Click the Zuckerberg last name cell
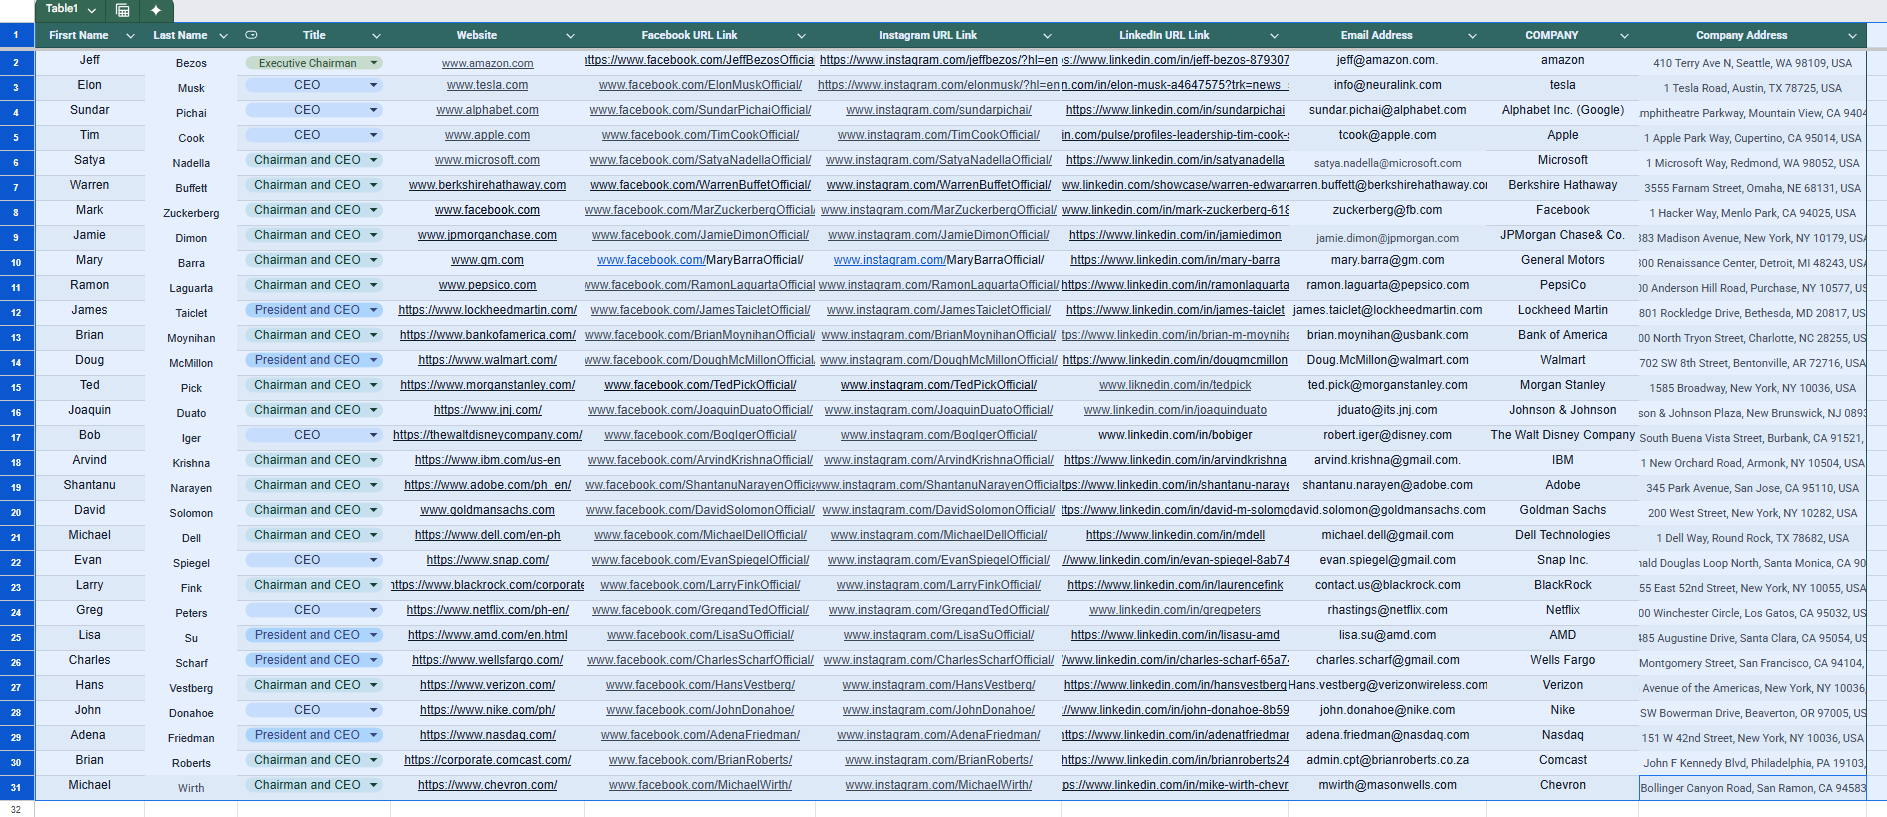Screen dimensions: 1887x817 click(x=191, y=213)
